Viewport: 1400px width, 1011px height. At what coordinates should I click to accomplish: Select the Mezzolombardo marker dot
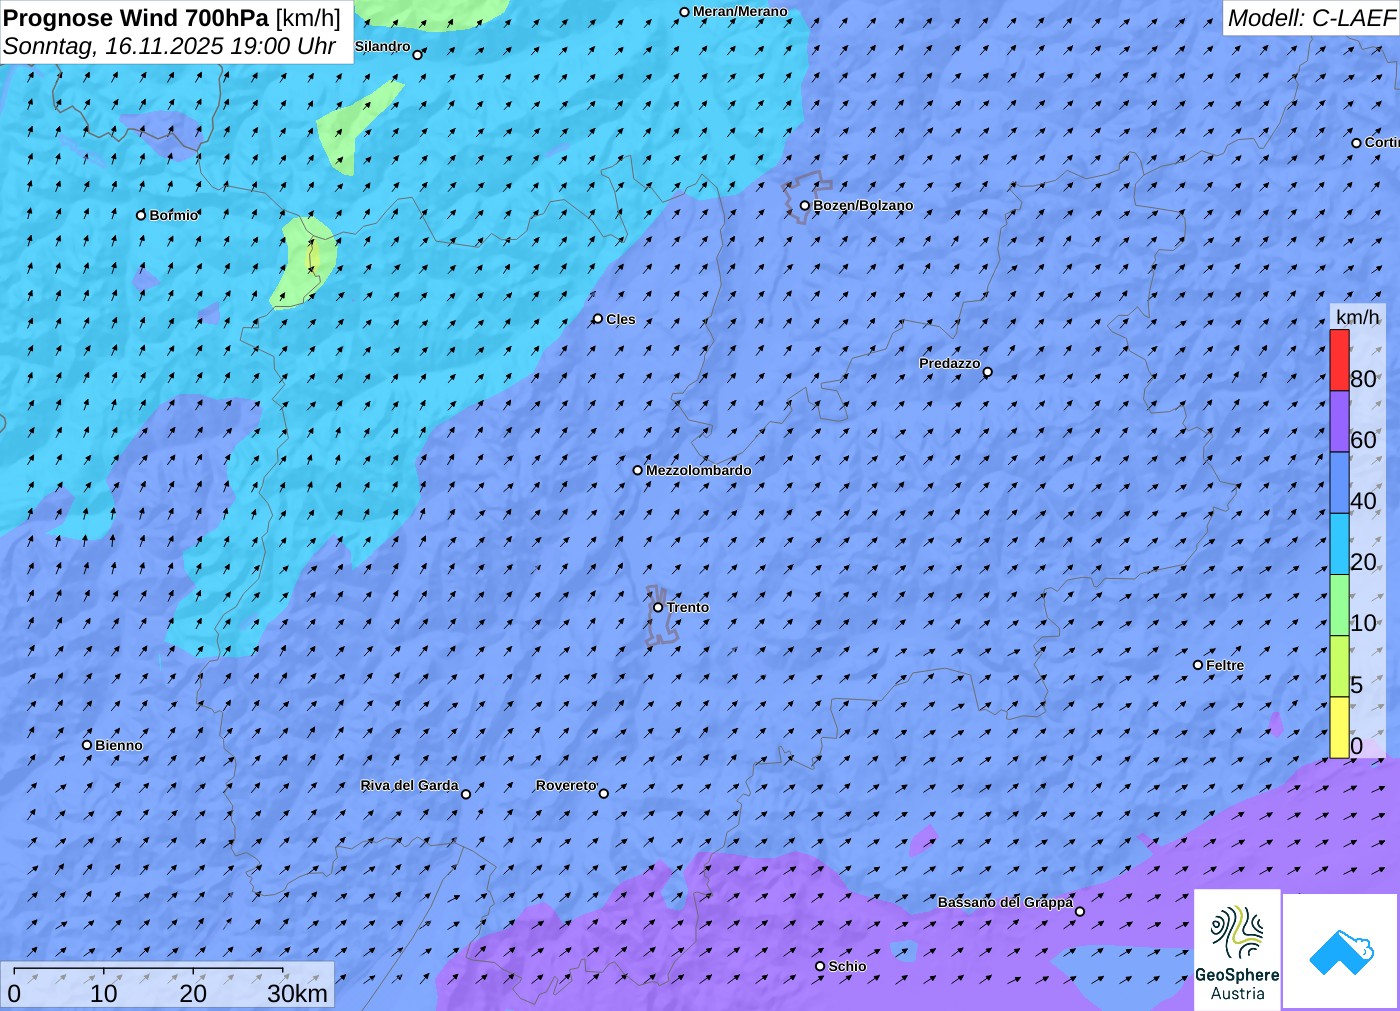pos(638,470)
